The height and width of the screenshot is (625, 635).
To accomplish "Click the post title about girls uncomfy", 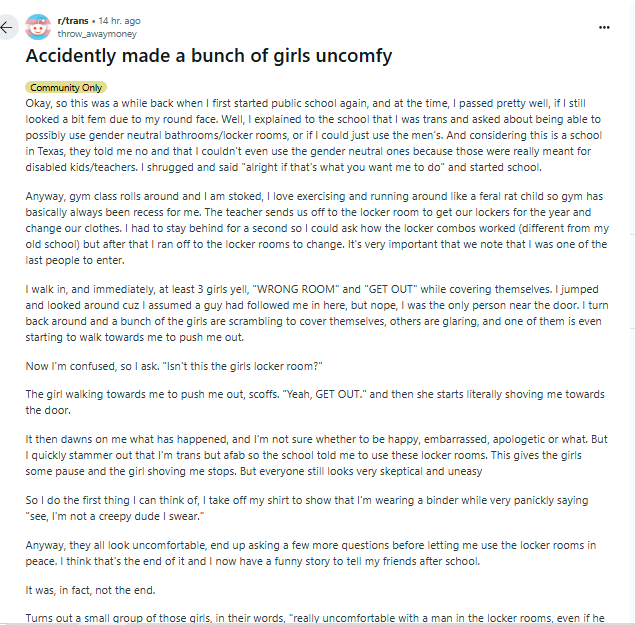I will coord(208,56).
